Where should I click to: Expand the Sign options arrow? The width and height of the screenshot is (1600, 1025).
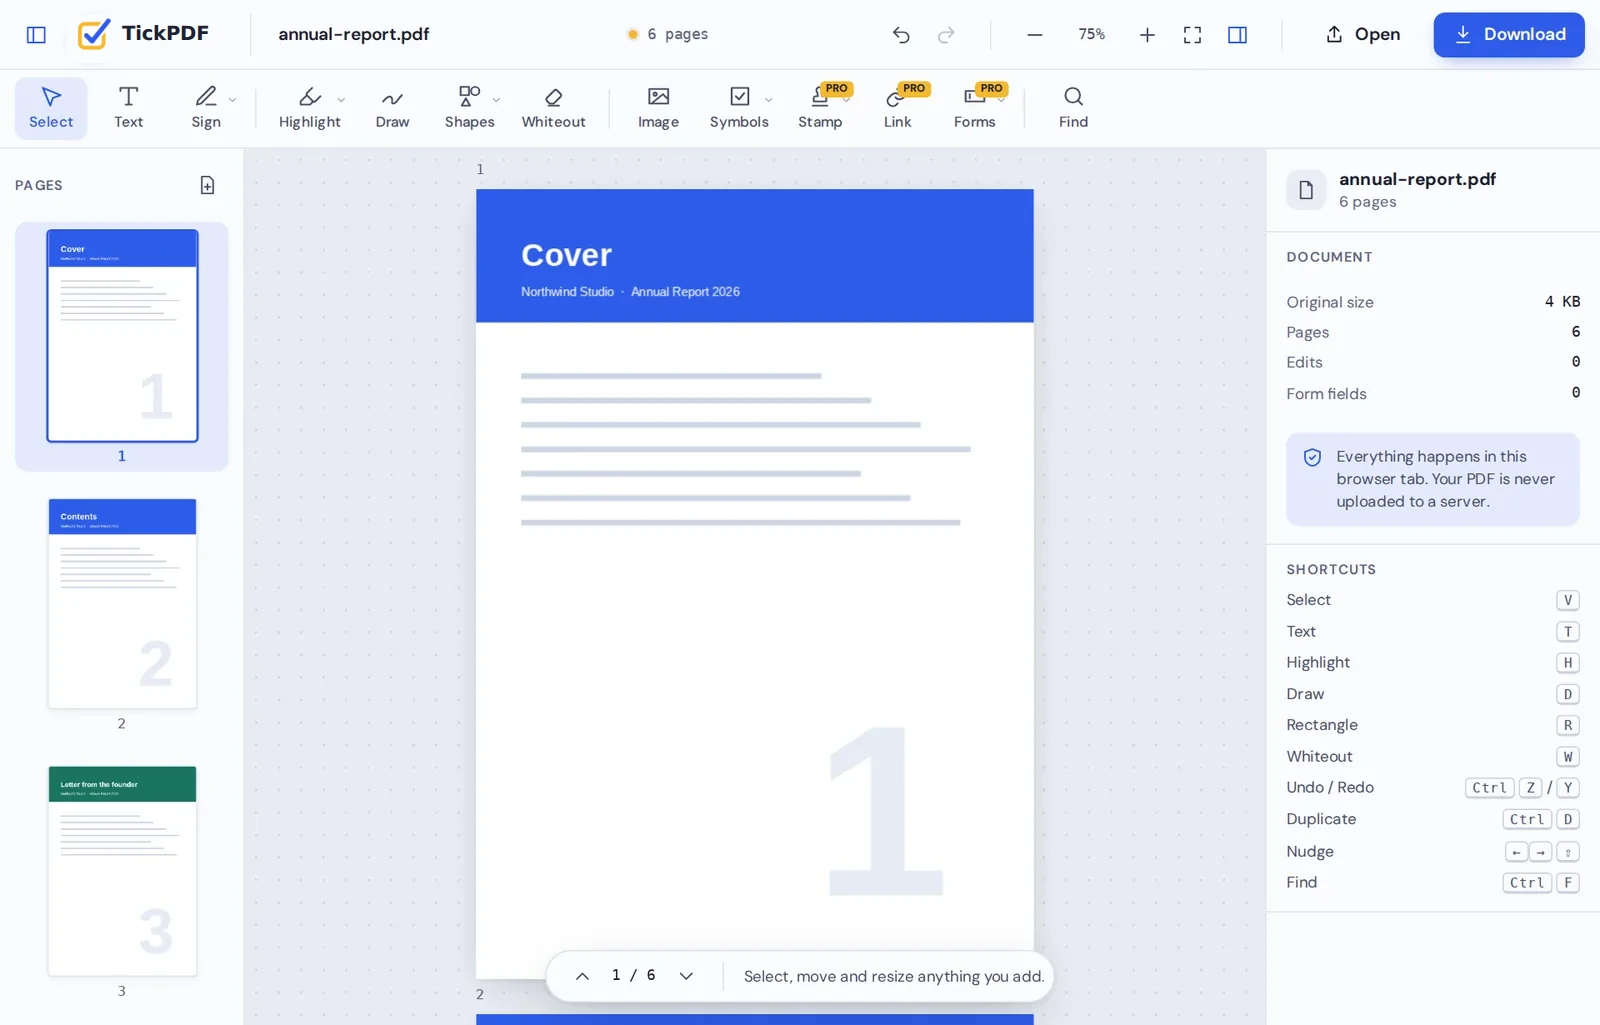[x=233, y=100]
